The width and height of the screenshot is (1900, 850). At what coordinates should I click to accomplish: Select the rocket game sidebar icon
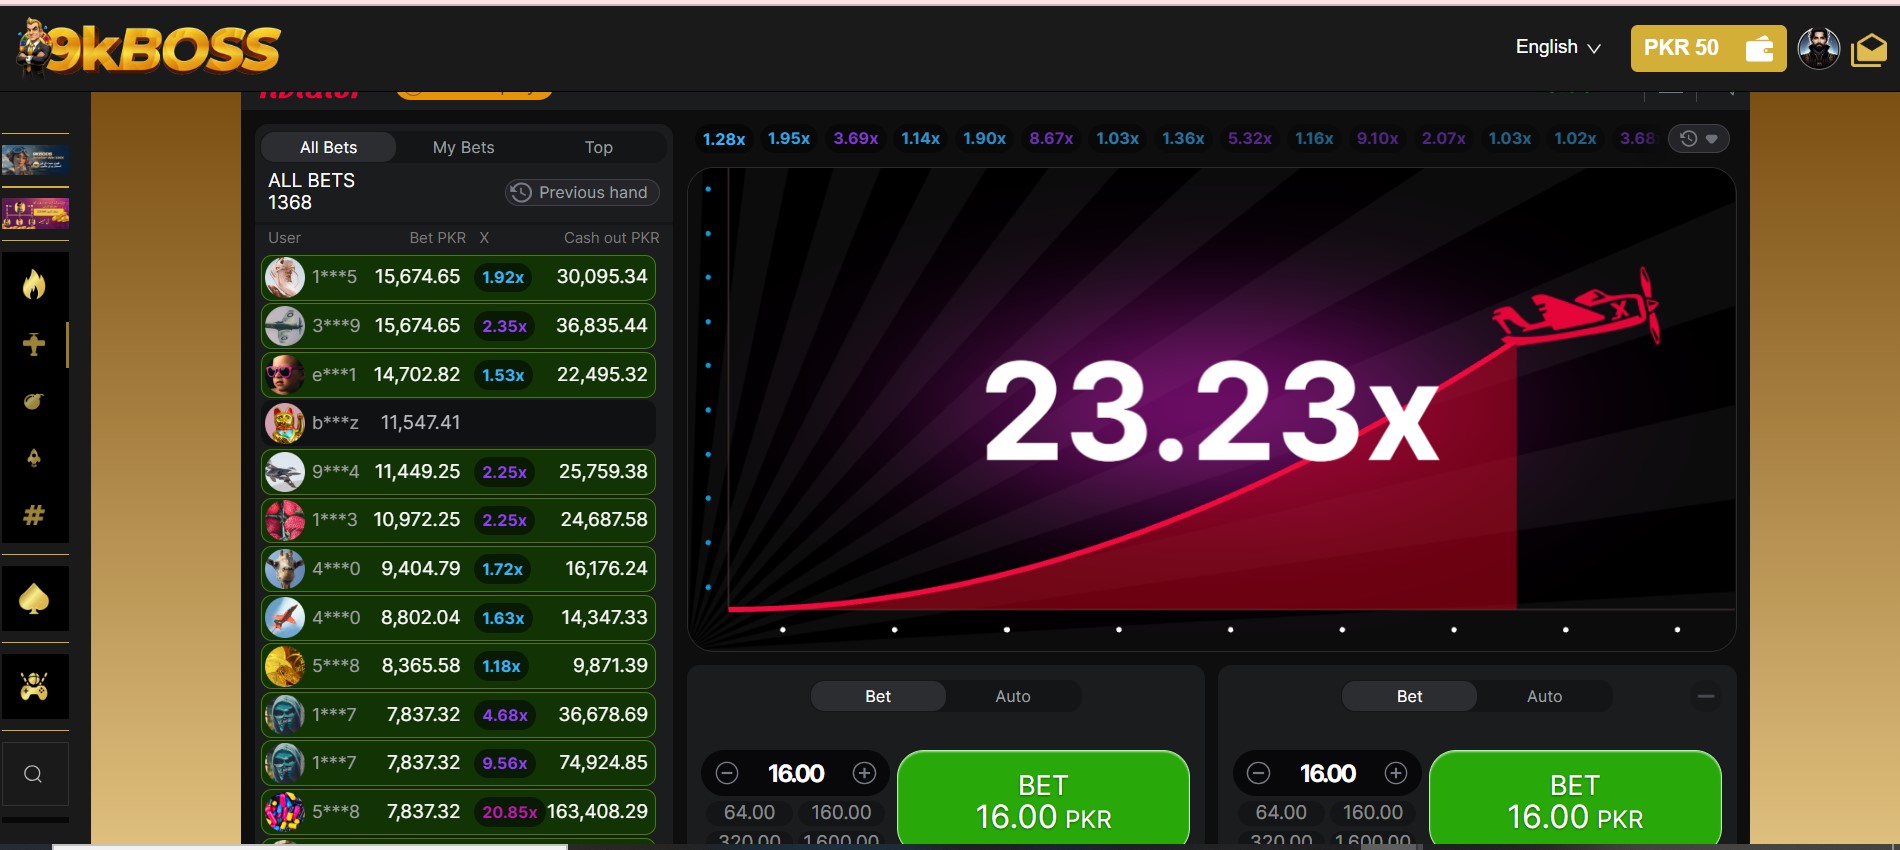[x=34, y=458]
